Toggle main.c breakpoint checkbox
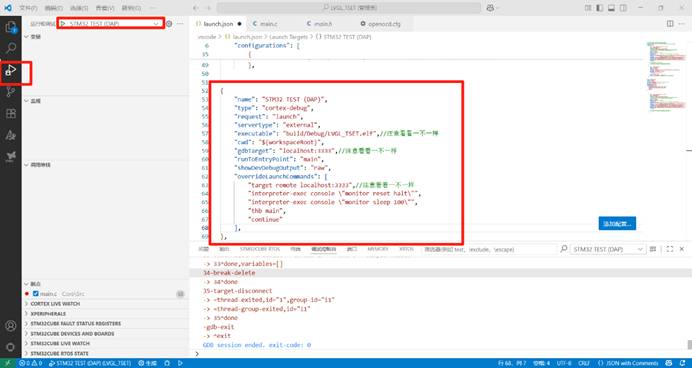Image resolution: width=692 pixels, height=368 pixels. point(36,293)
